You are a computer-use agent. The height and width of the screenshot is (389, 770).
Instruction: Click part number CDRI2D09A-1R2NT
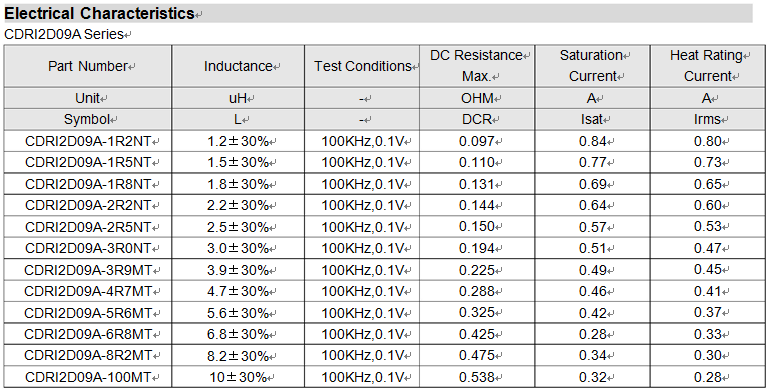(x=88, y=141)
